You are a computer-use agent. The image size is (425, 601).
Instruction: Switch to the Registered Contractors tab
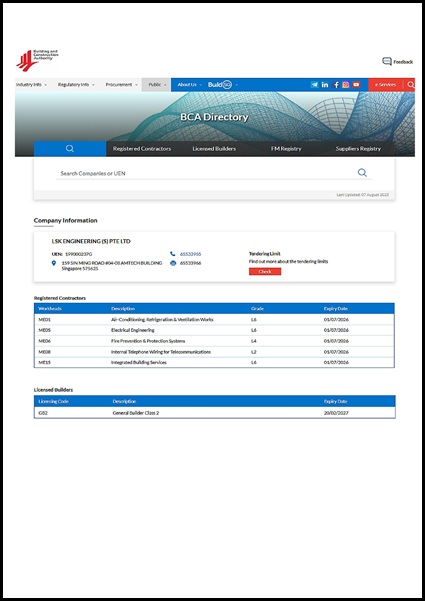point(142,149)
